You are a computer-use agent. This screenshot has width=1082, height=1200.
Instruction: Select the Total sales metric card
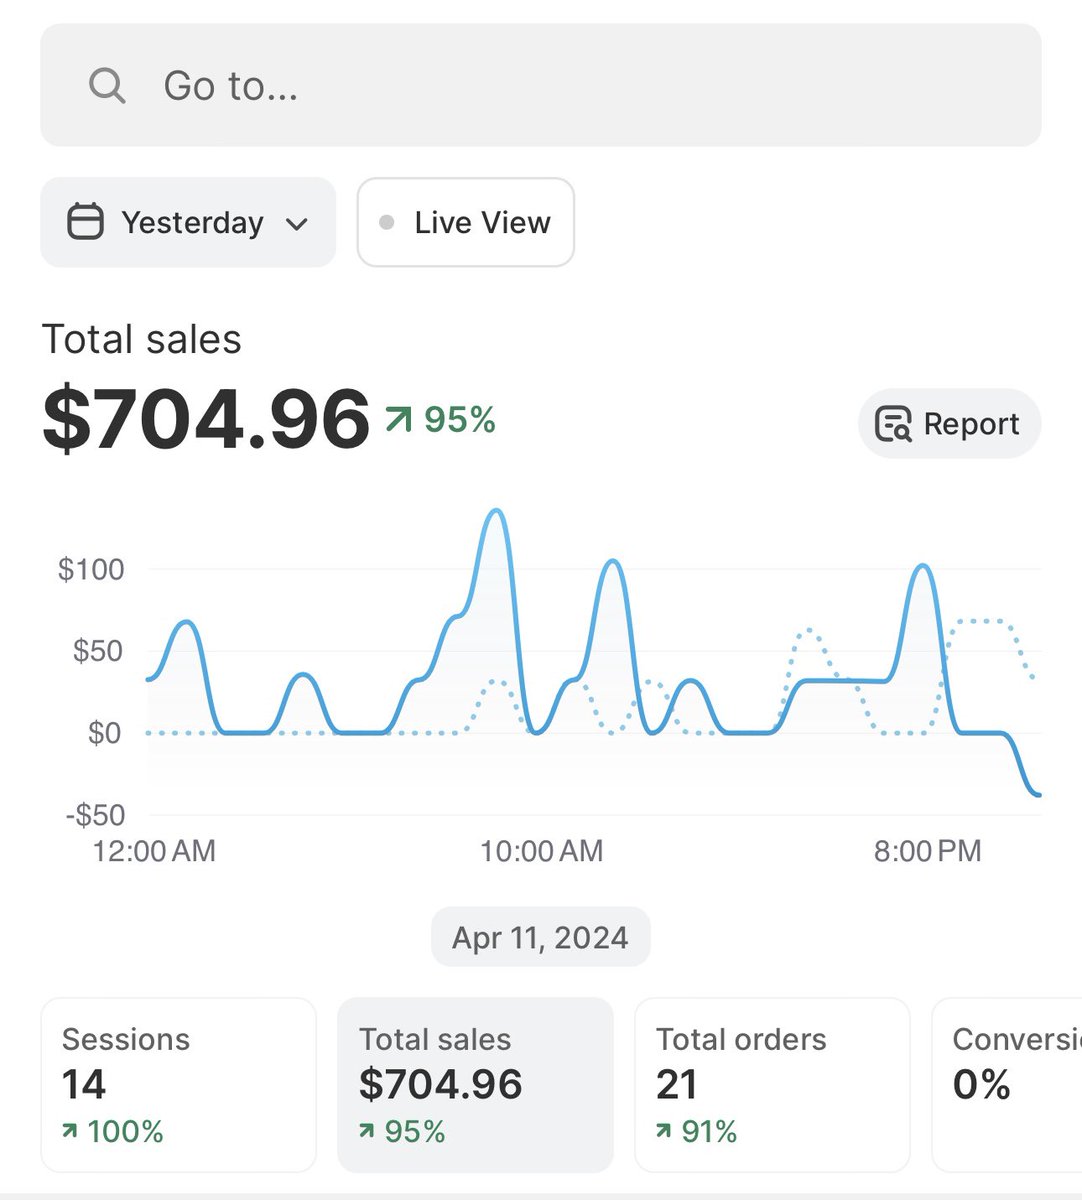476,1085
